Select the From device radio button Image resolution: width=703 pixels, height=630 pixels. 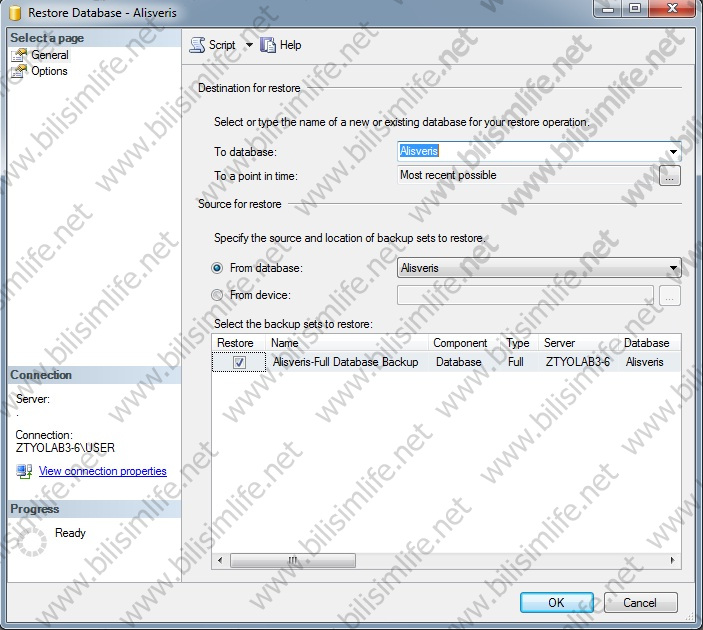[217, 295]
